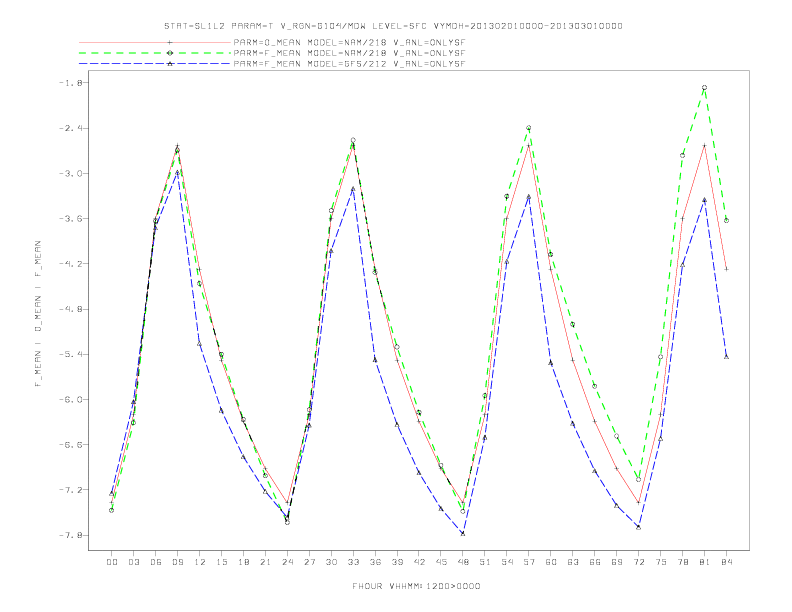
Task: Click x-axis tick label 72
Action: (x=638, y=562)
